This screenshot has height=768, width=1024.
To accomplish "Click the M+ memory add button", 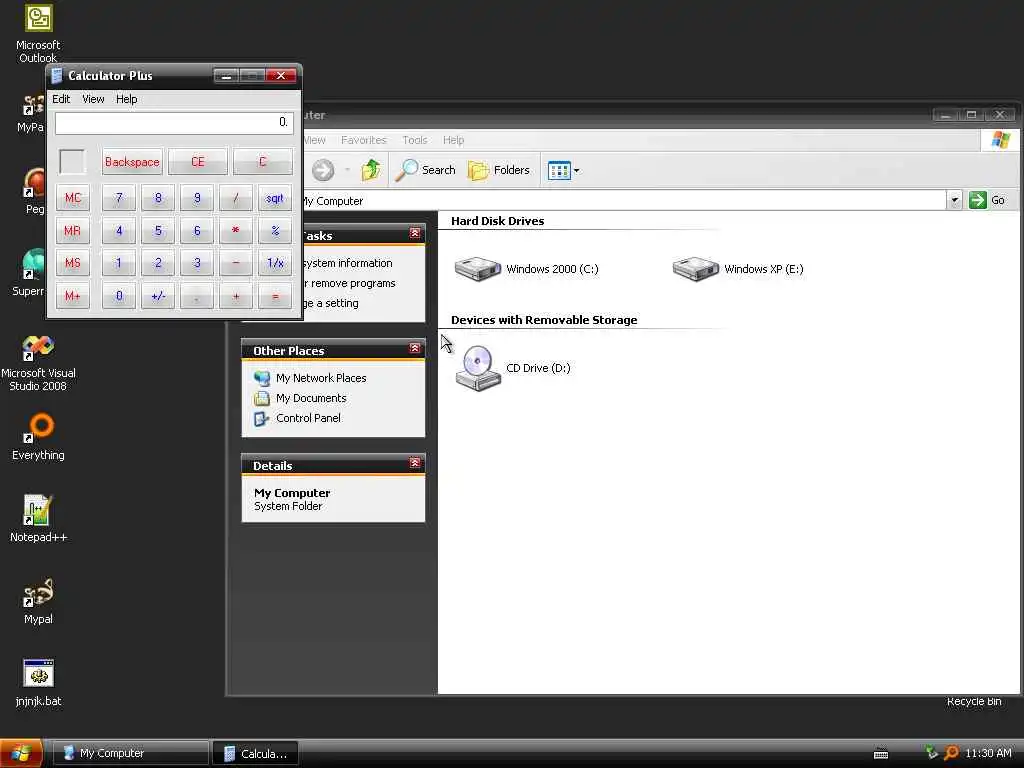I will point(72,296).
